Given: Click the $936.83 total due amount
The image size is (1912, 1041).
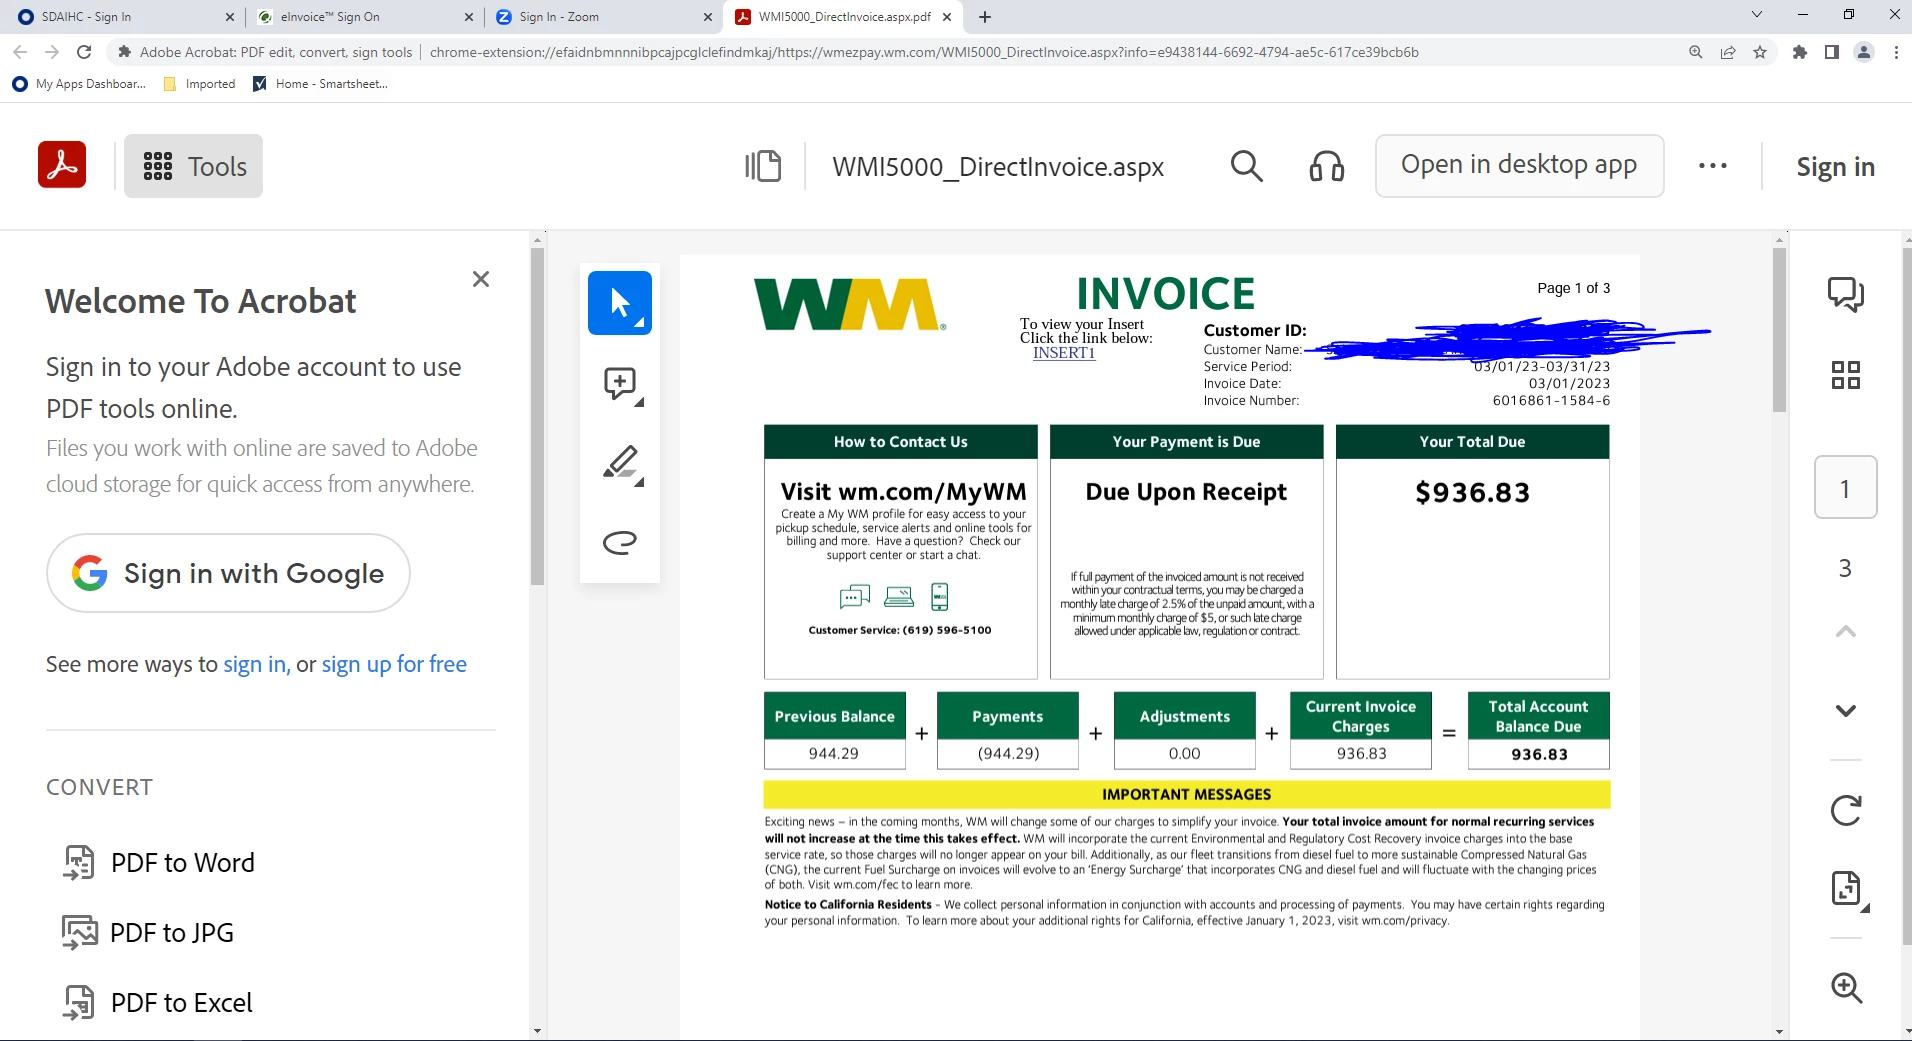Looking at the screenshot, I should 1472,492.
